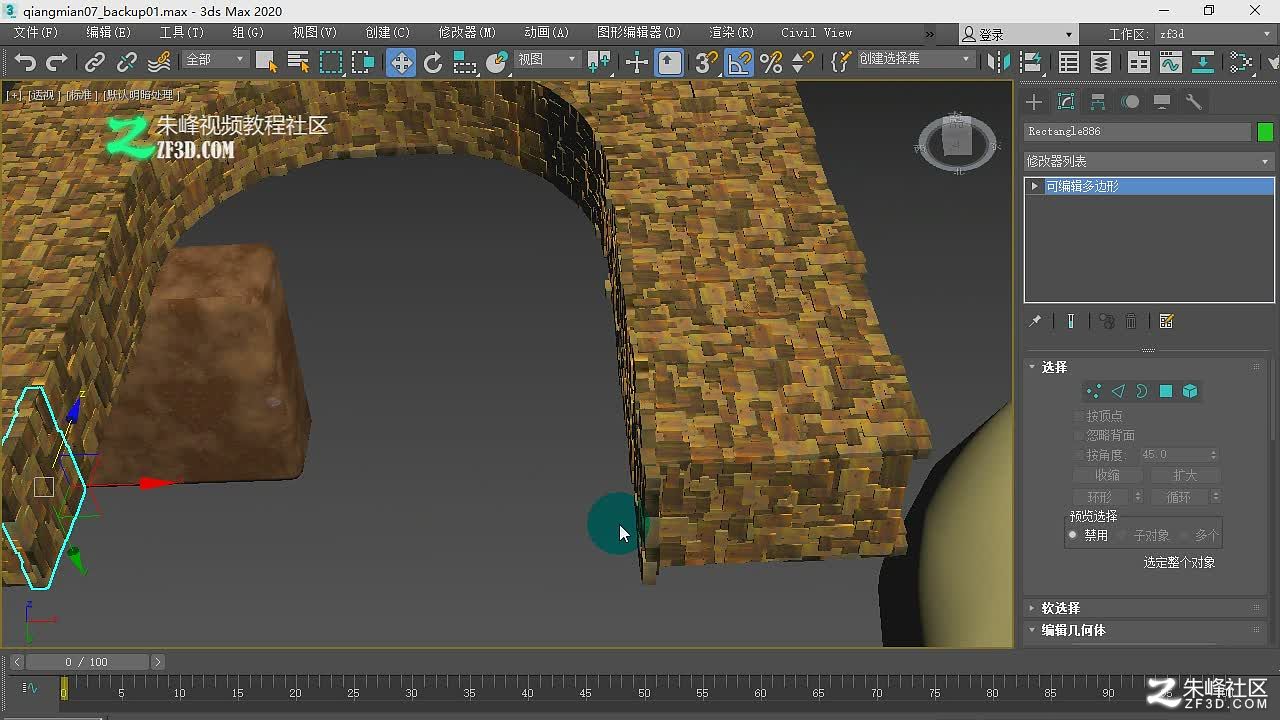The image size is (1280, 720).
Task: Open the 渲染(R) menu
Action: [731, 32]
